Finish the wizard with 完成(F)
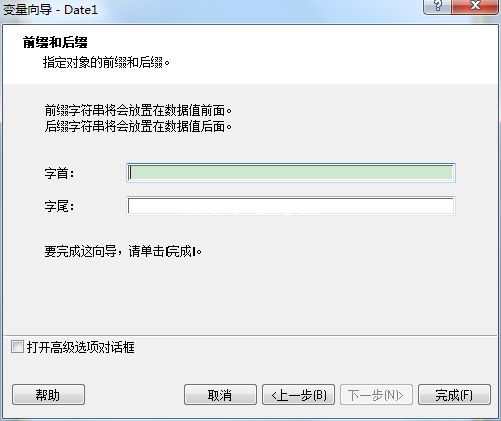 [454, 395]
